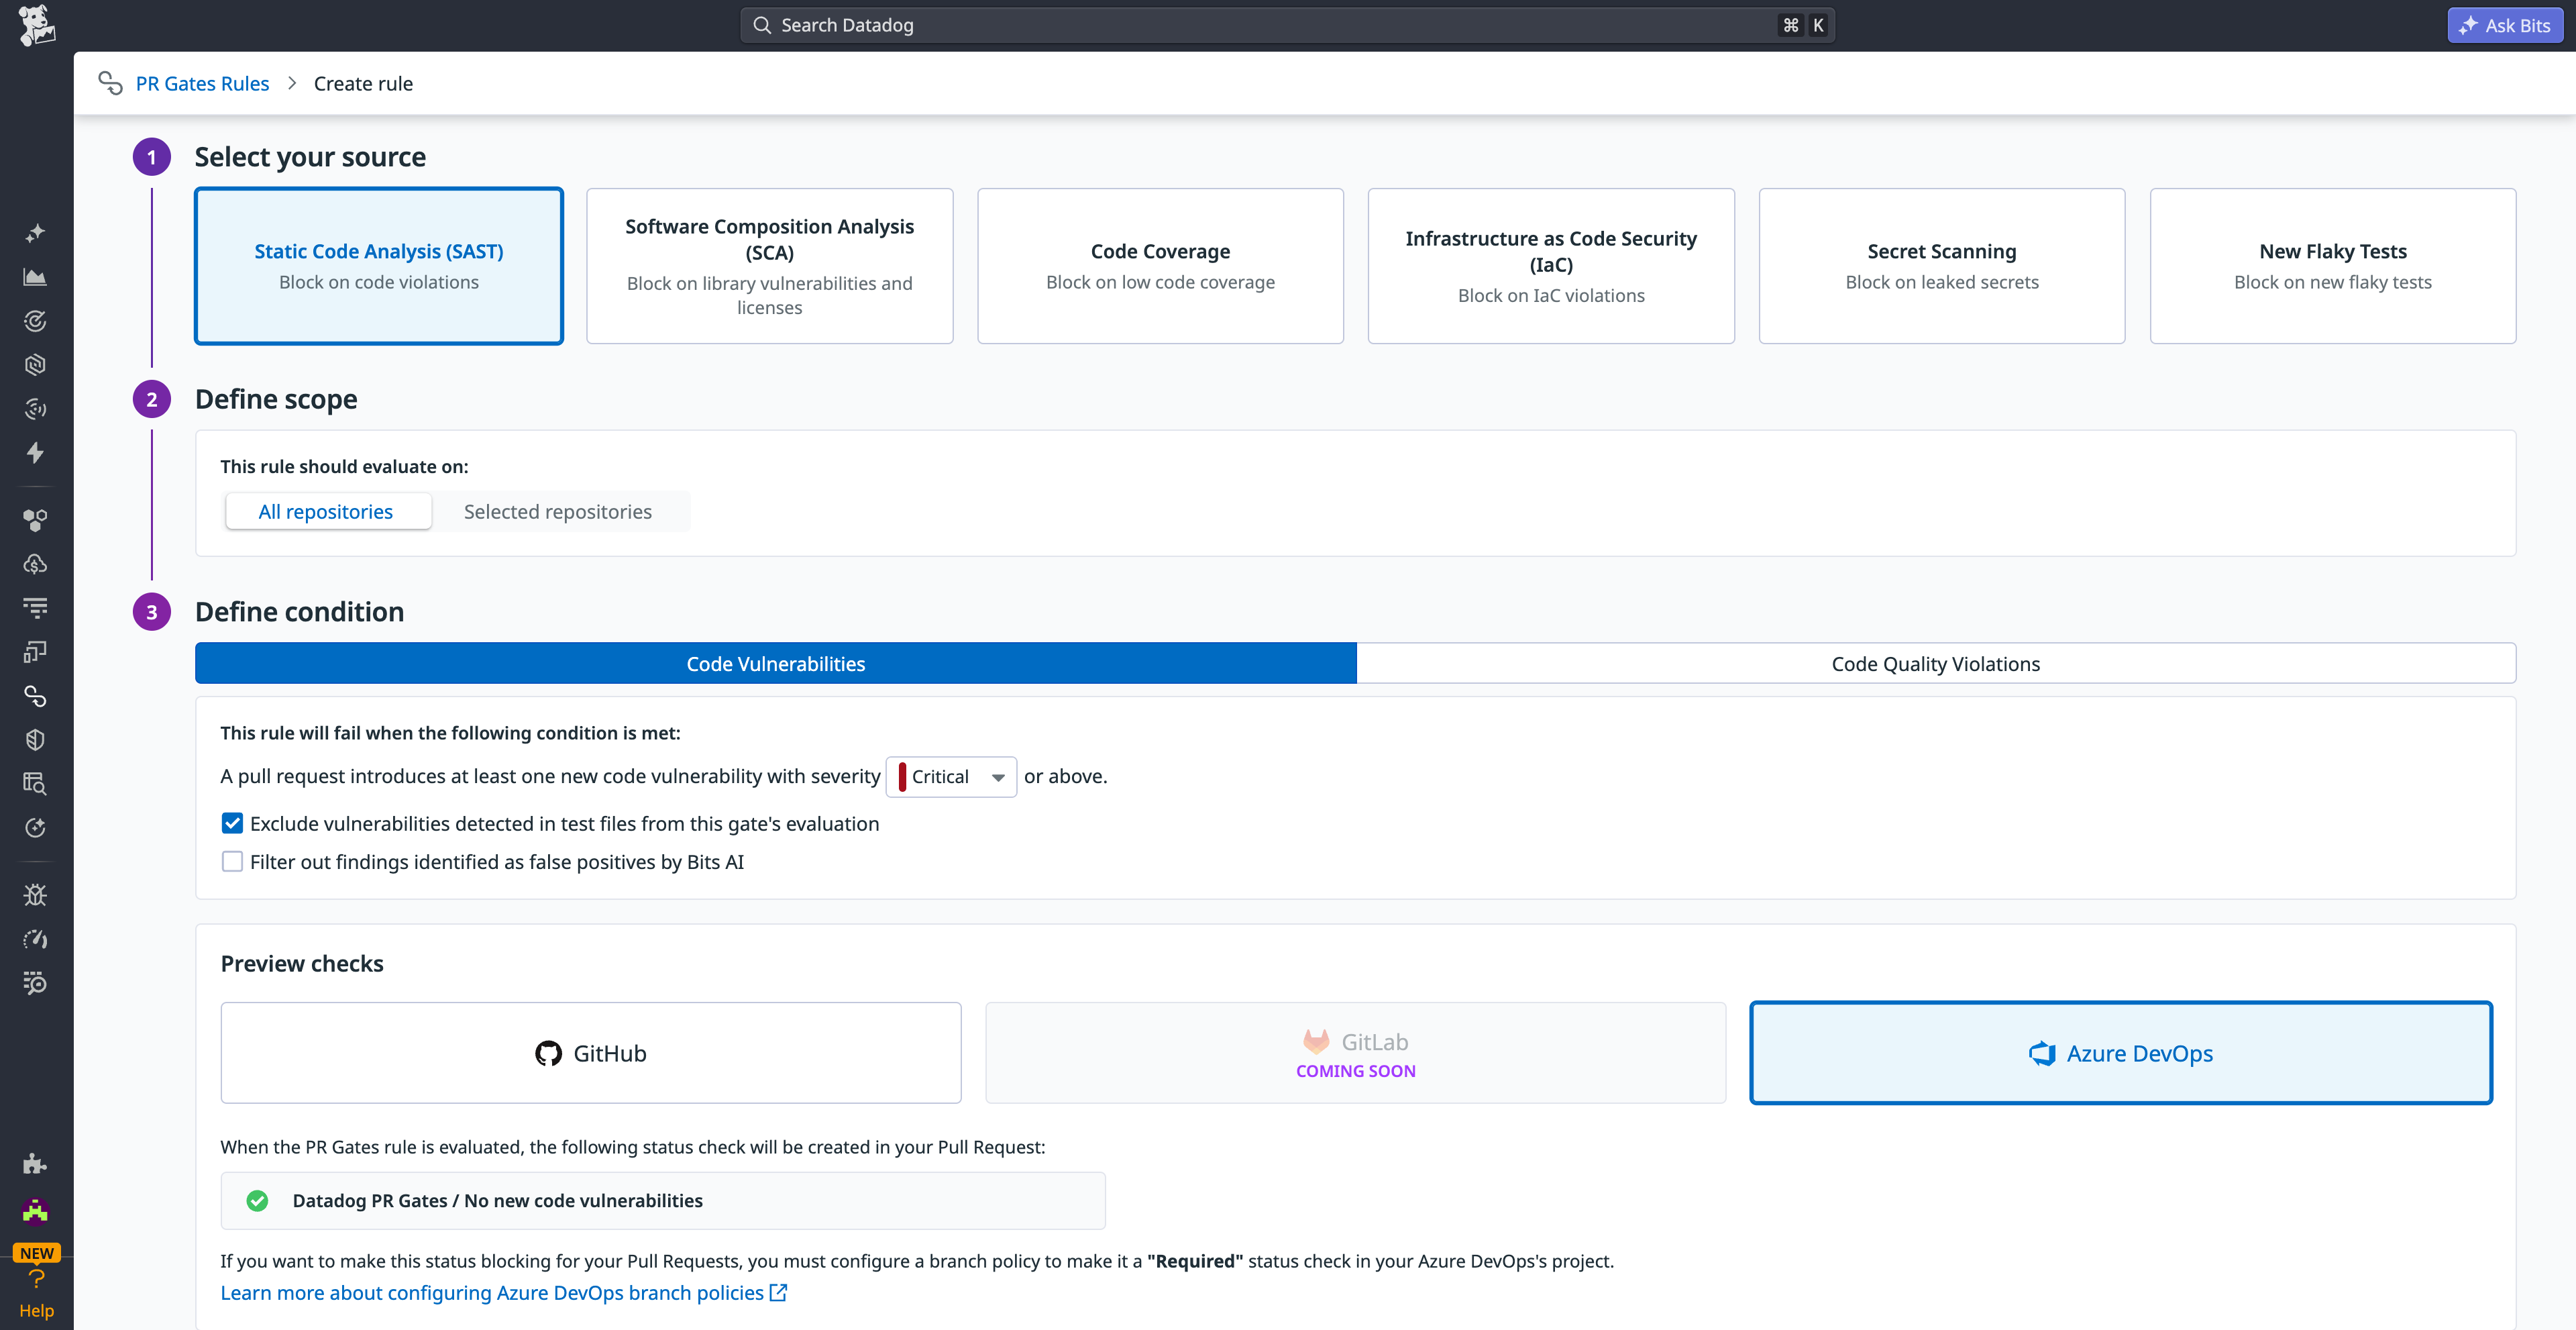Switch scope to Selected repositories
The image size is (2576, 1330).
click(x=557, y=511)
